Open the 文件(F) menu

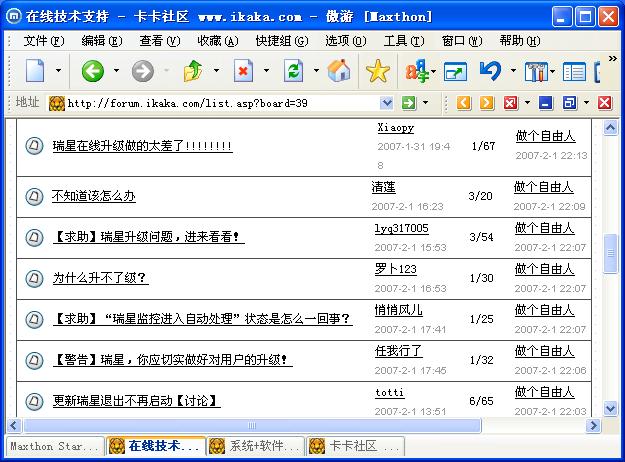44,41
